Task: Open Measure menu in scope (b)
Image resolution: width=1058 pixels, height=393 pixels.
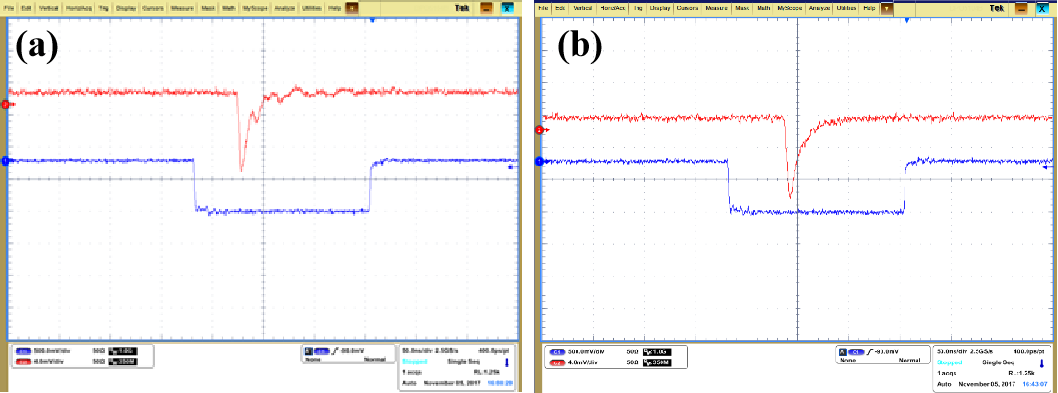Action: pos(717,8)
